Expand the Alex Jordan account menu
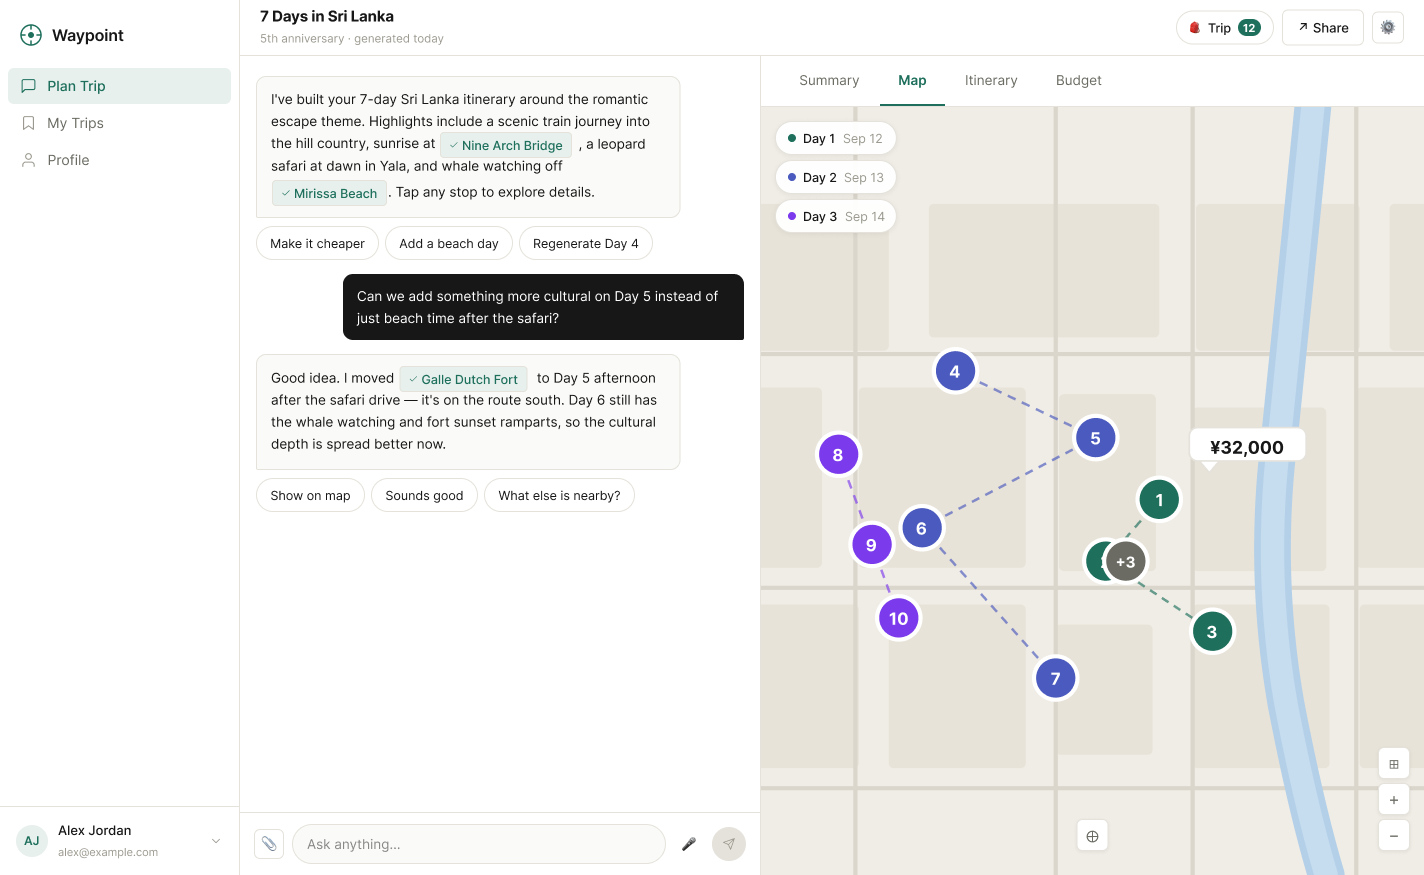This screenshot has width=1424, height=875. pyautogui.click(x=119, y=841)
